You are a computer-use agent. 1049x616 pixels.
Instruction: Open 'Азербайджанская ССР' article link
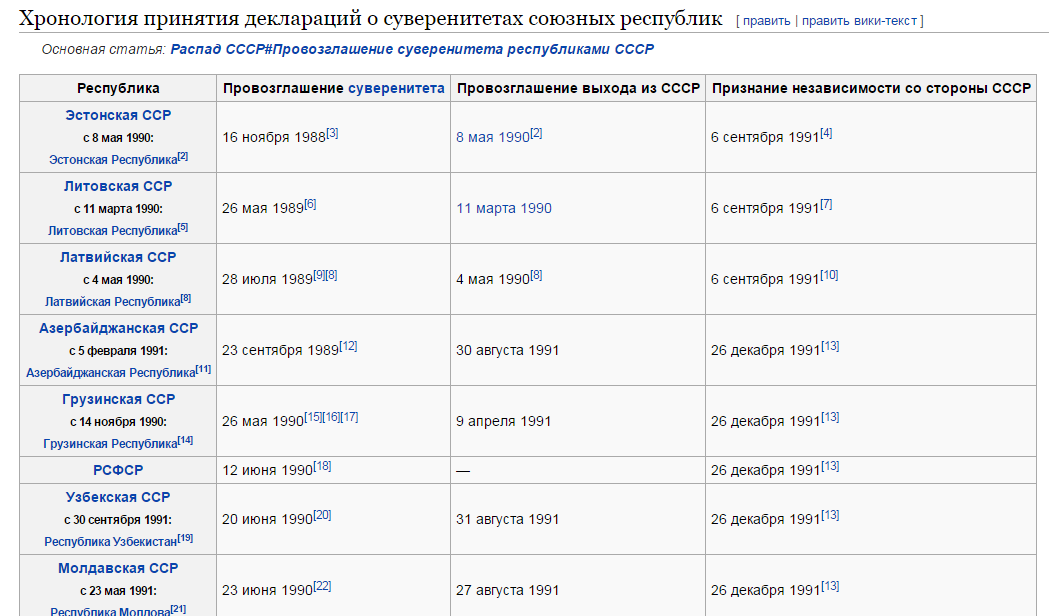pos(118,328)
